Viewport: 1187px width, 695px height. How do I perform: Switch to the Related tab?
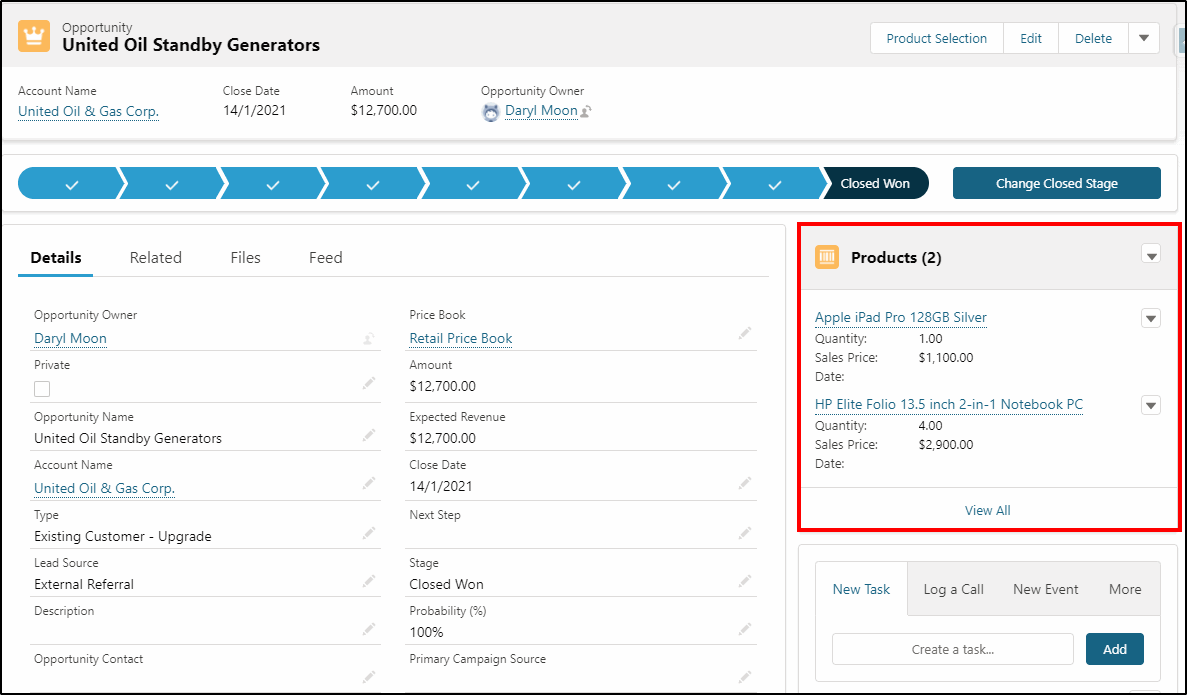[155, 257]
